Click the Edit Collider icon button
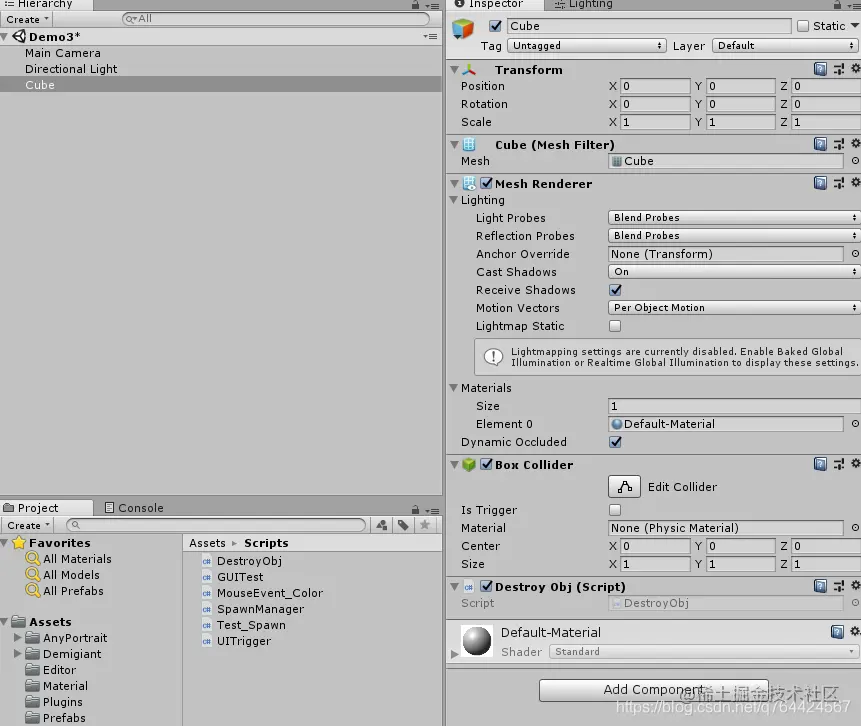This screenshot has height=726, width=861. click(624, 487)
